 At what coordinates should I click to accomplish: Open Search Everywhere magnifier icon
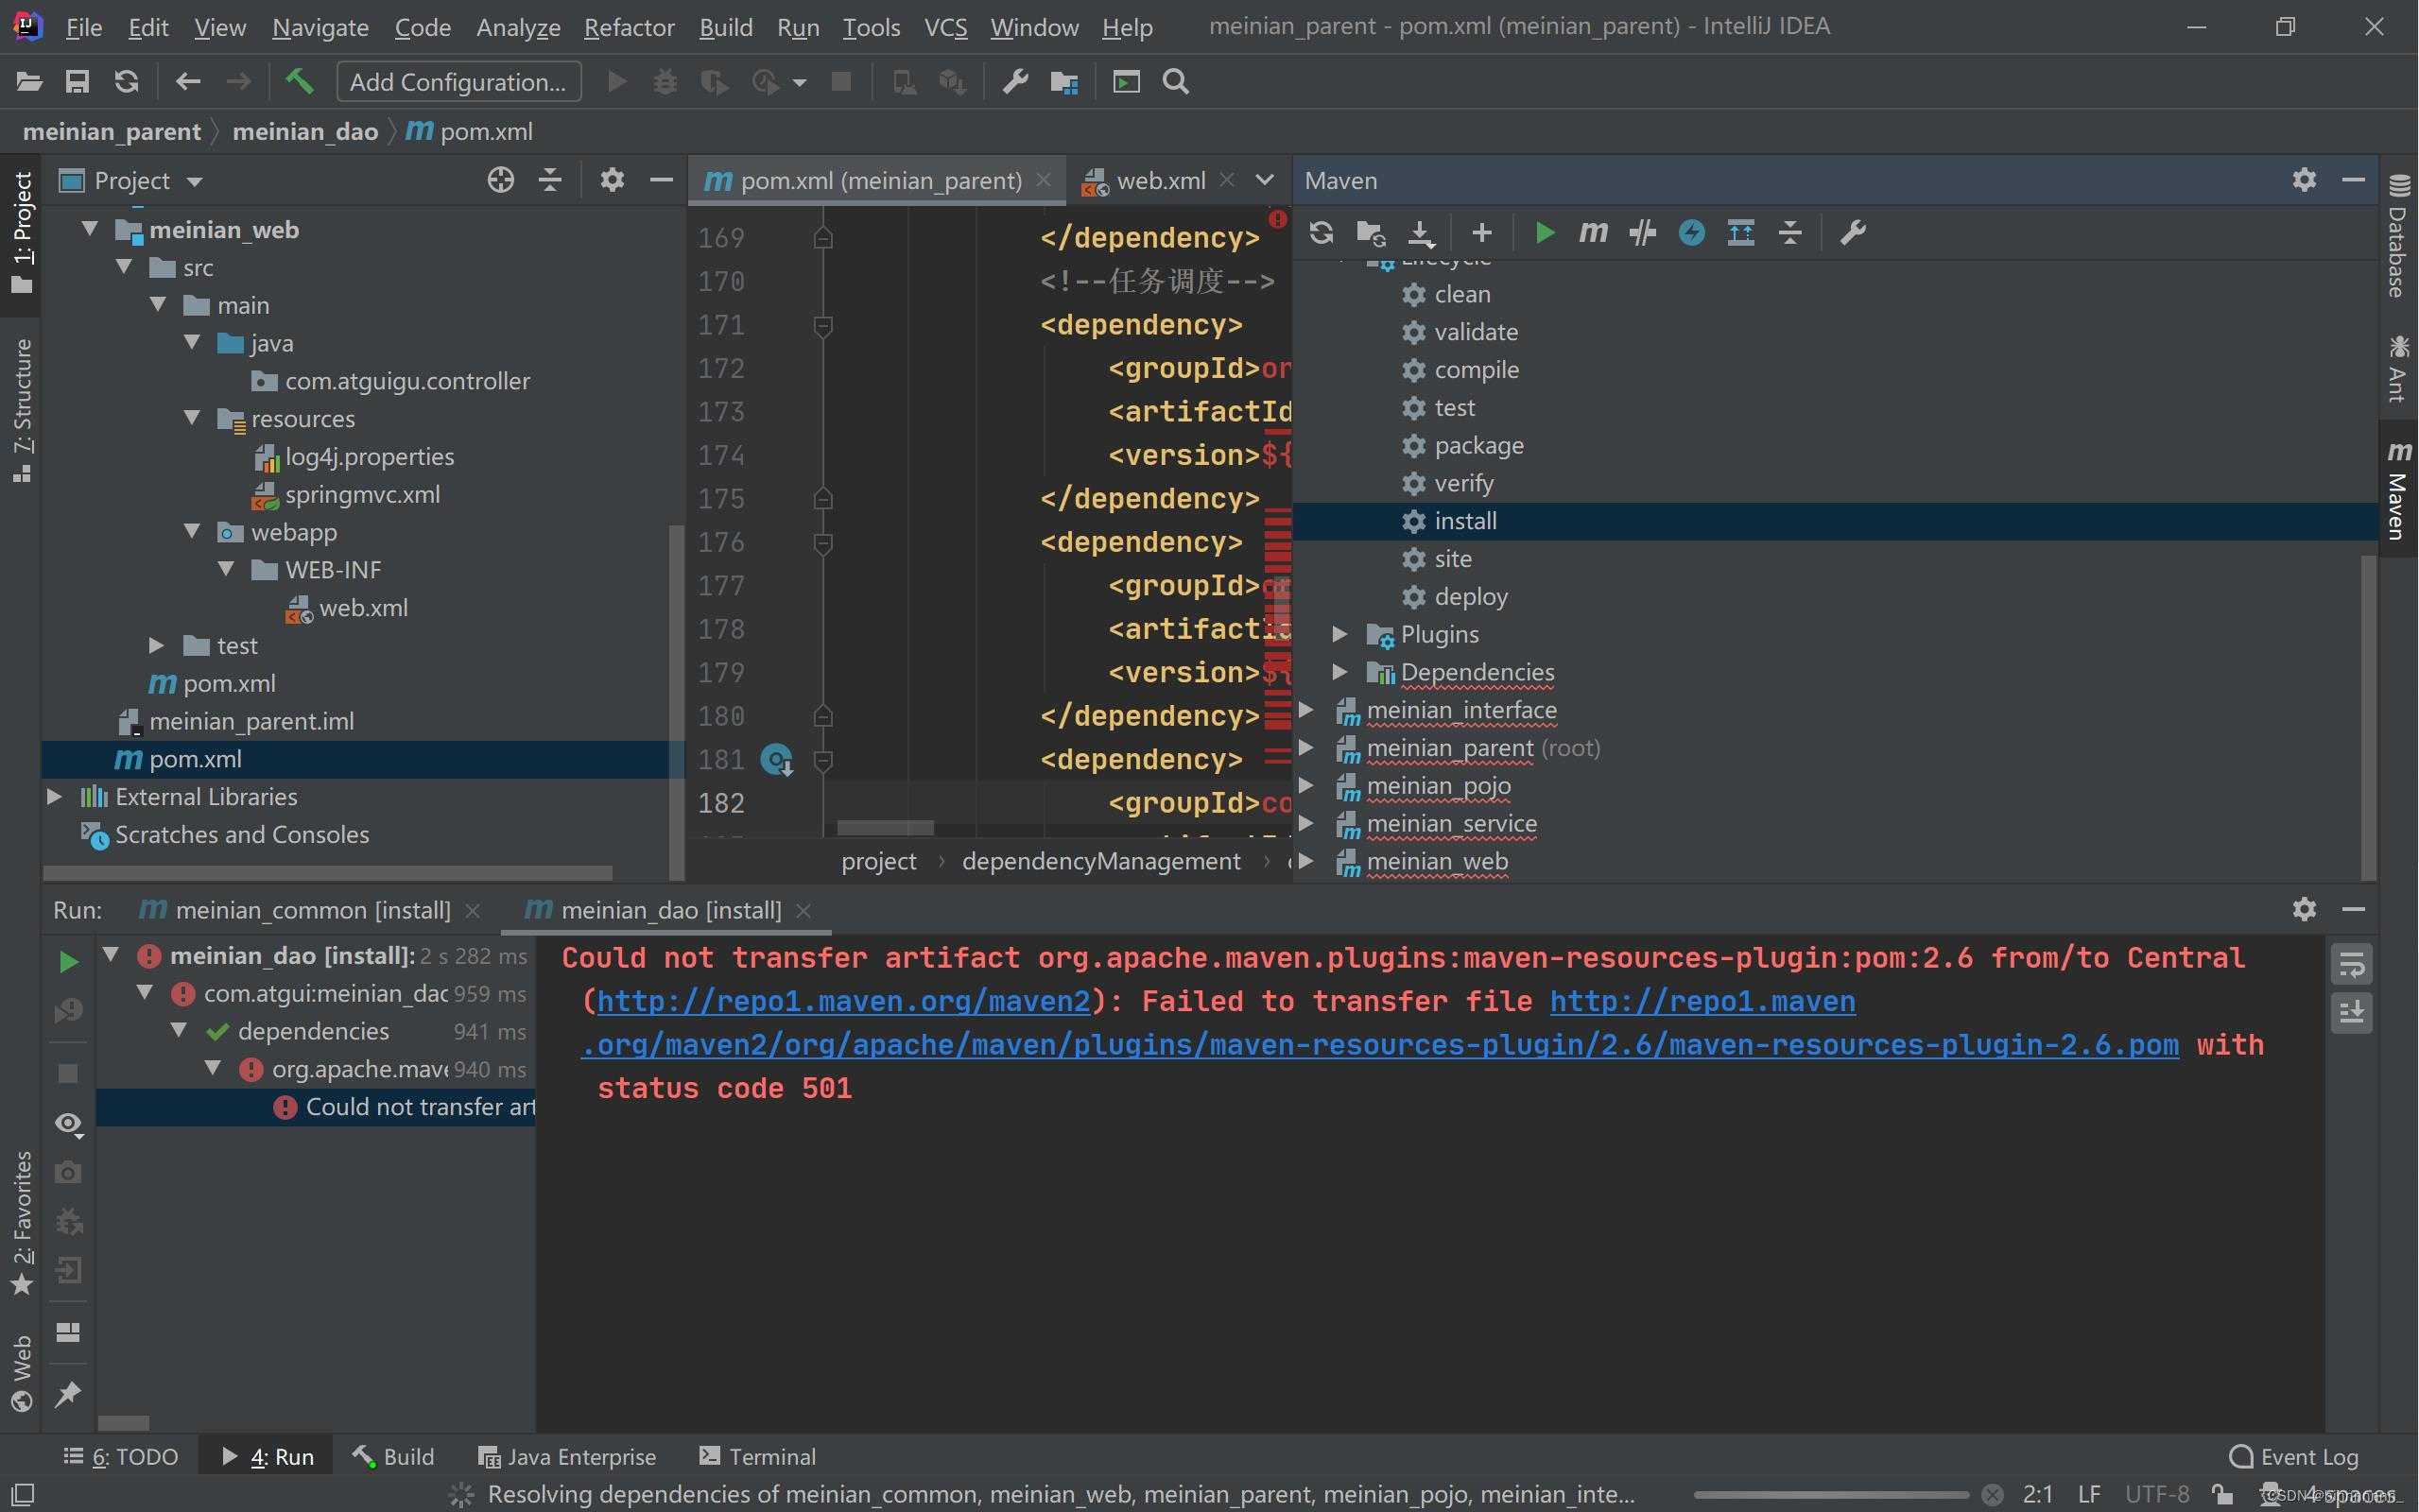pyautogui.click(x=1176, y=81)
